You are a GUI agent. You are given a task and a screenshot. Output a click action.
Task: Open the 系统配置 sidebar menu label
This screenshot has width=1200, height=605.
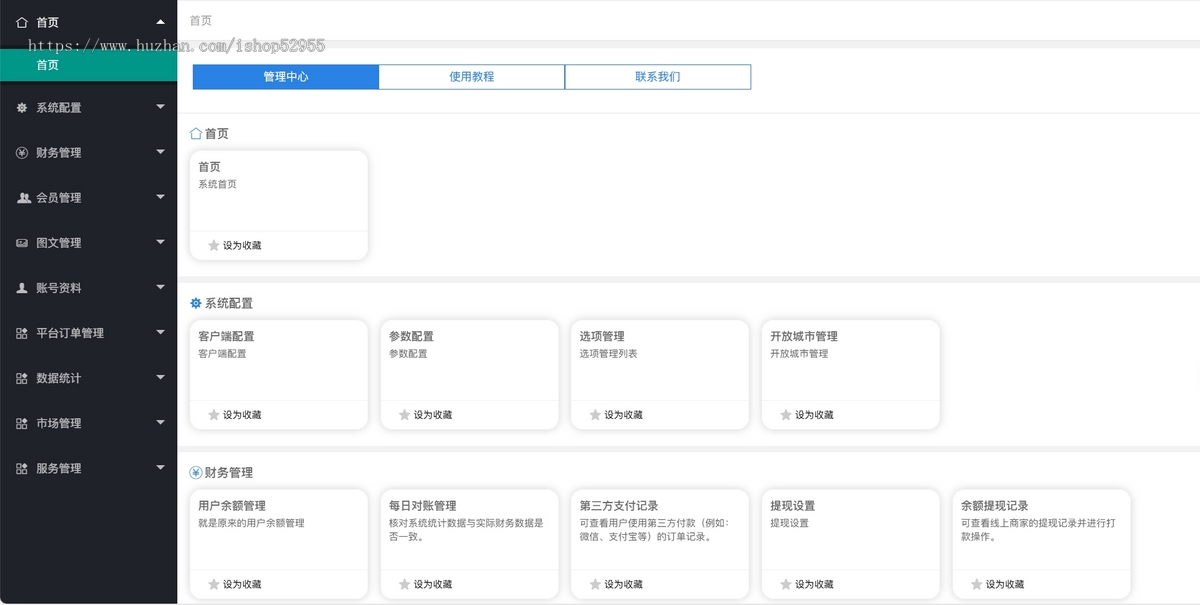pyautogui.click(x=59, y=107)
